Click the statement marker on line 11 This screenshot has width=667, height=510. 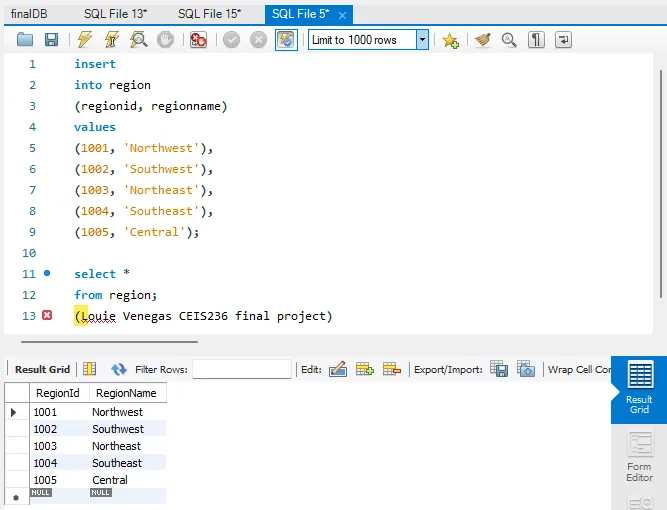click(x=47, y=273)
